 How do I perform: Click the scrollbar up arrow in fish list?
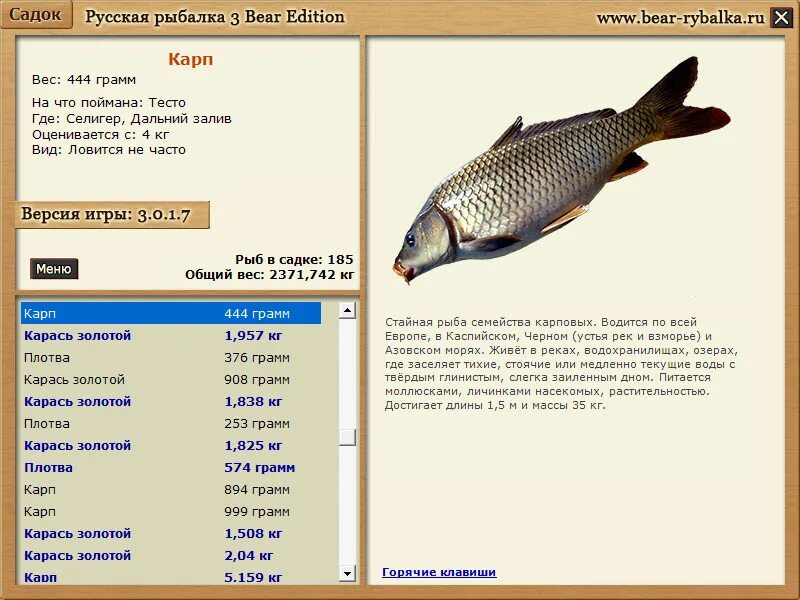click(347, 310)
